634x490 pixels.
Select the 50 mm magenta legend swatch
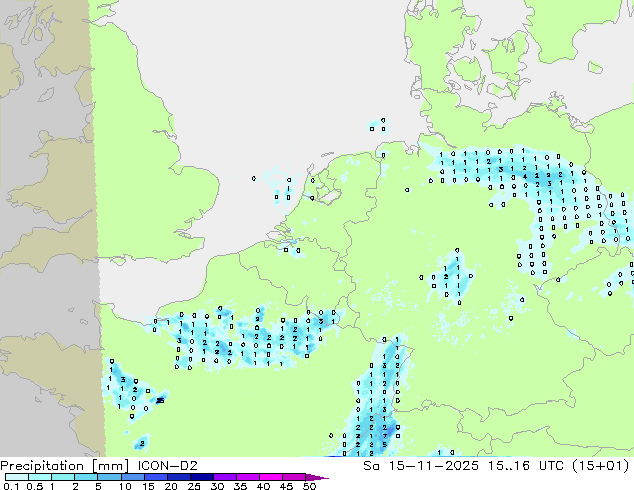(310, 478)
